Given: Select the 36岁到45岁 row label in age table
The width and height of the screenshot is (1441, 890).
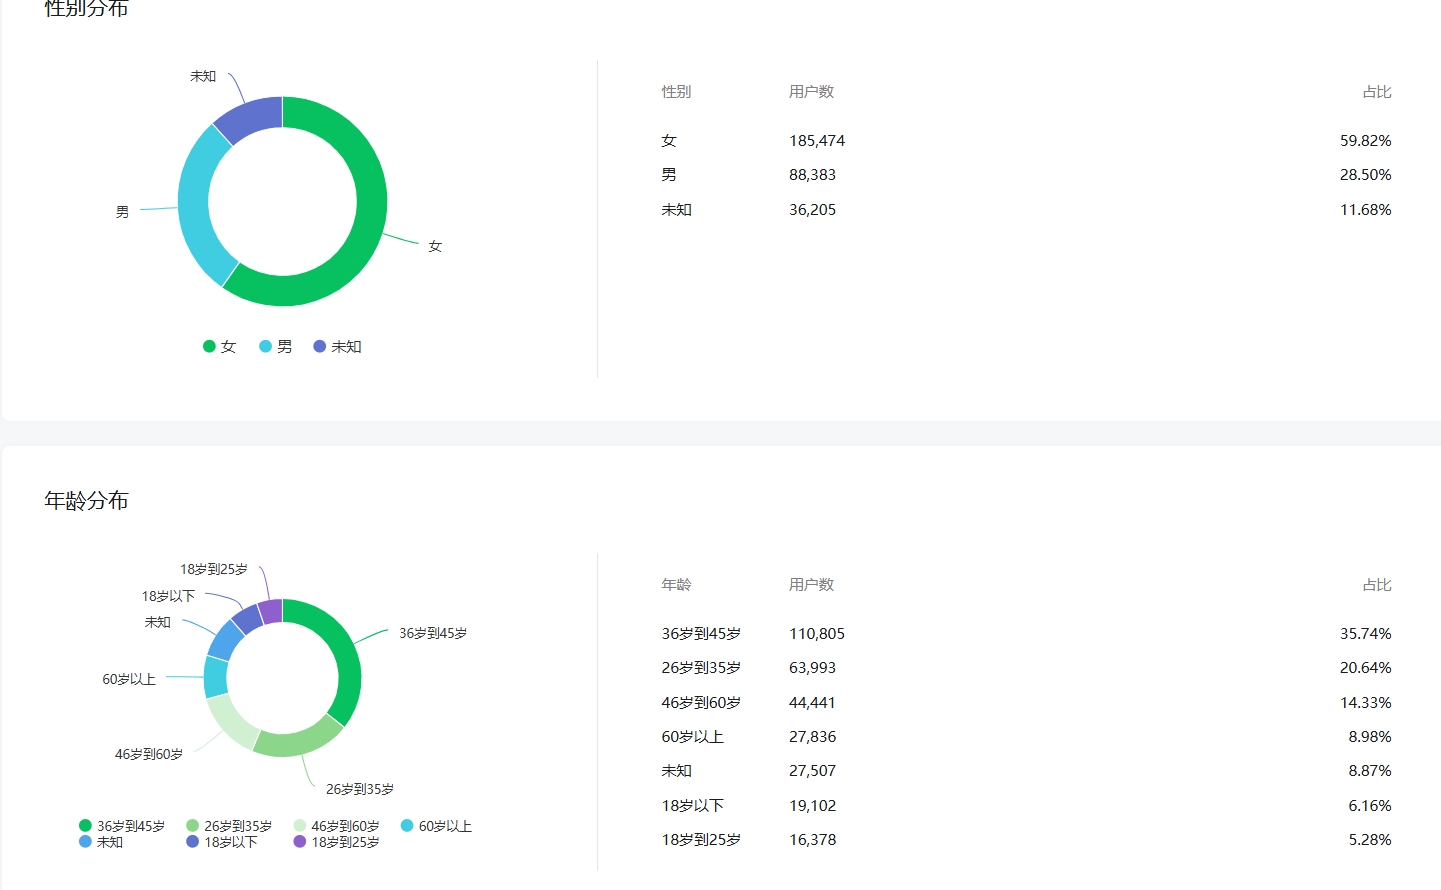Looking at the screenshot, I should tap(701, 634).
